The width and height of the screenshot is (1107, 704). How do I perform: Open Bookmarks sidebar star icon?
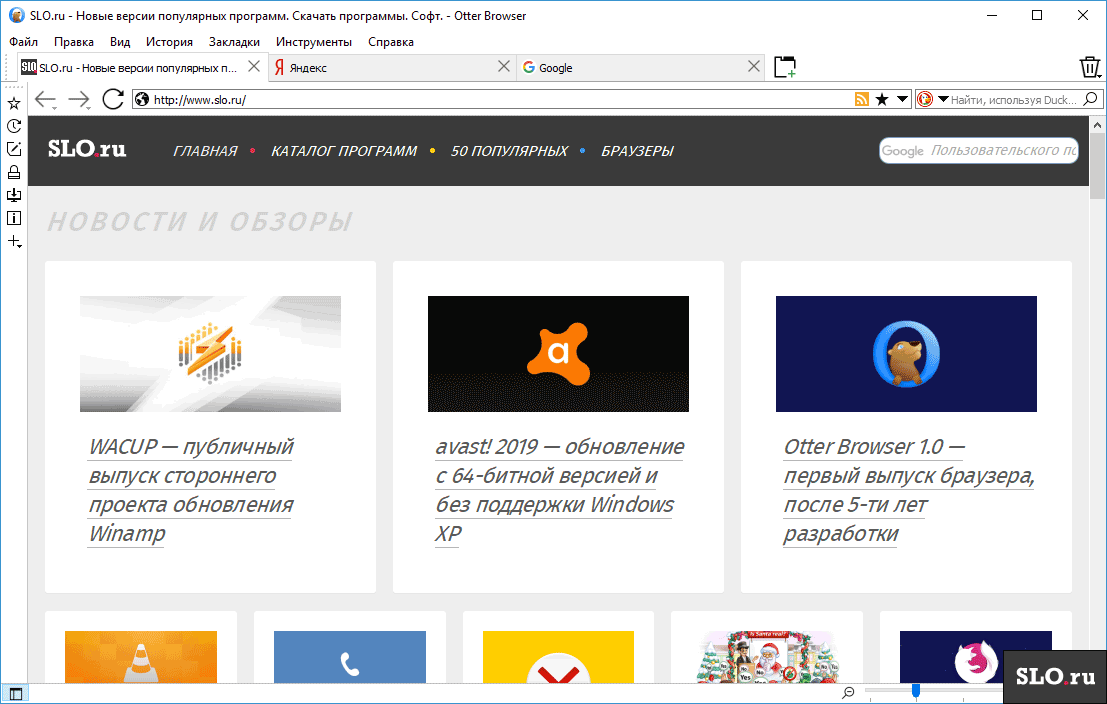pyautogui.click(x=14, y=104)
